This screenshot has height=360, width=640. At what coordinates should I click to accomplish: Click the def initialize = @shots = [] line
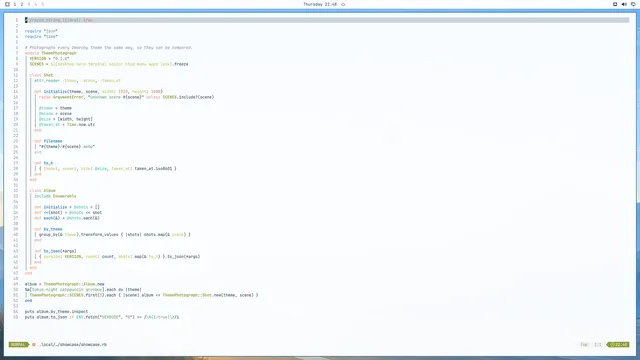point(67,207)
